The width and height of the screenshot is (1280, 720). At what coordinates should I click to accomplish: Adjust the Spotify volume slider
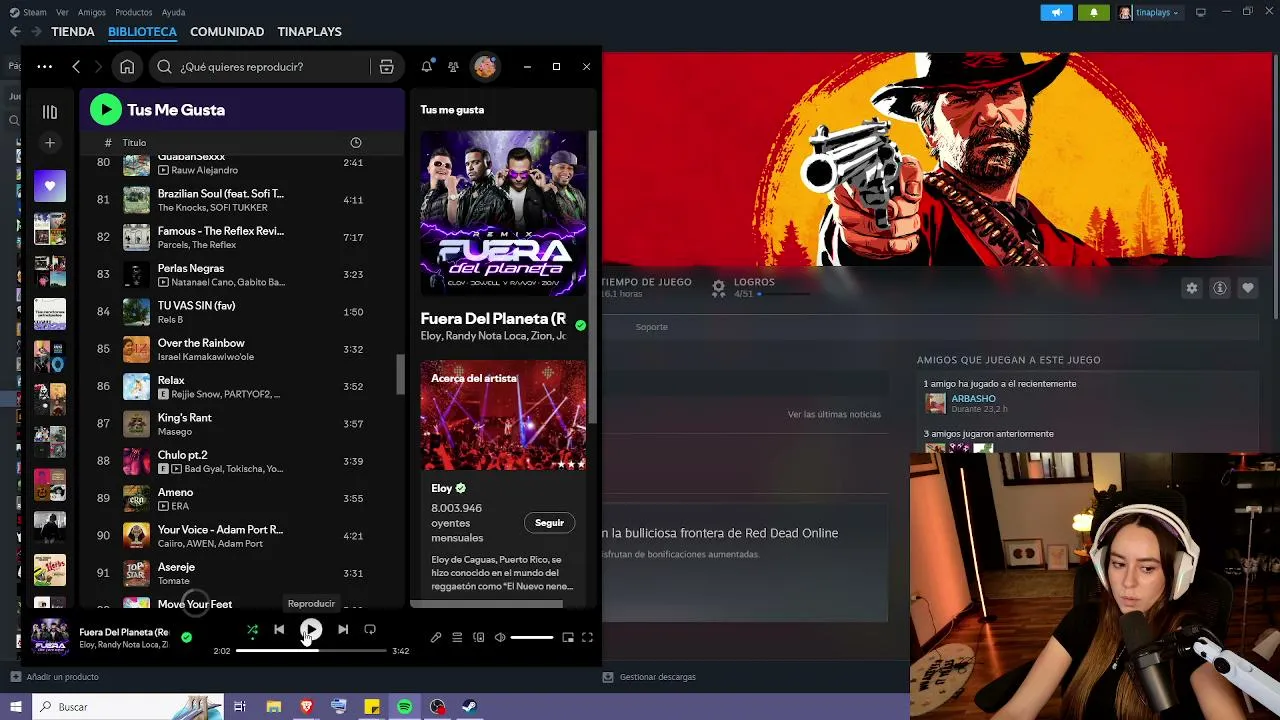[x=532, y=637]
